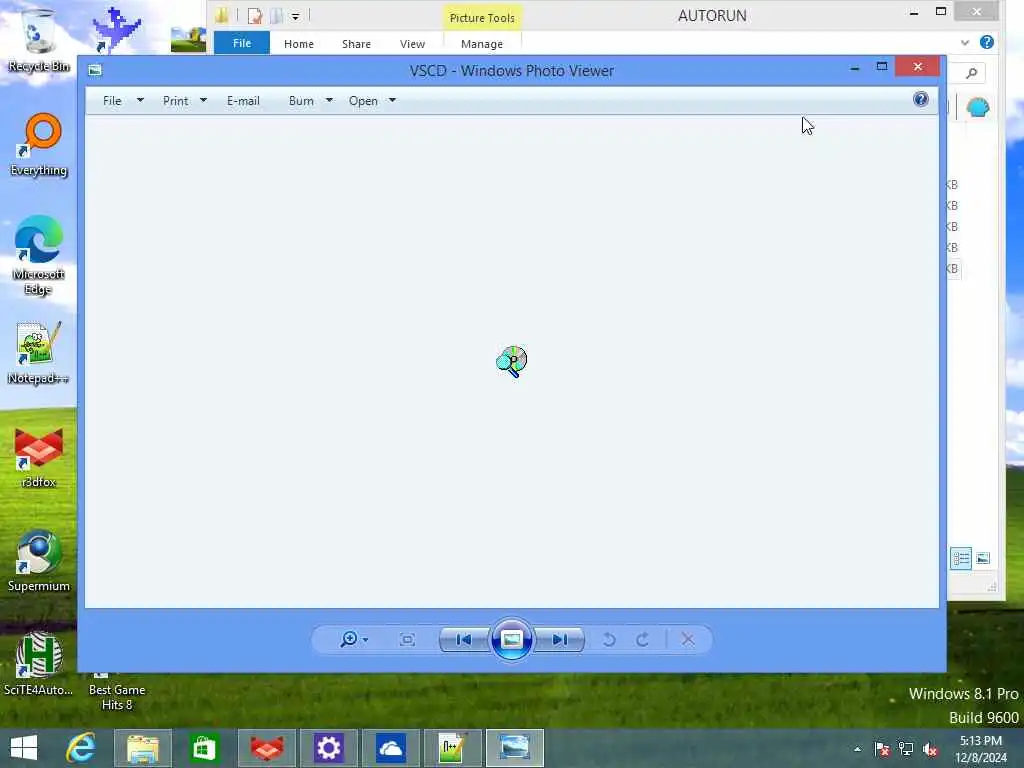1024x768 pixels.
Task: Open SciTE4Auto desktop shortcut
Action: click(x=39, y=664)
